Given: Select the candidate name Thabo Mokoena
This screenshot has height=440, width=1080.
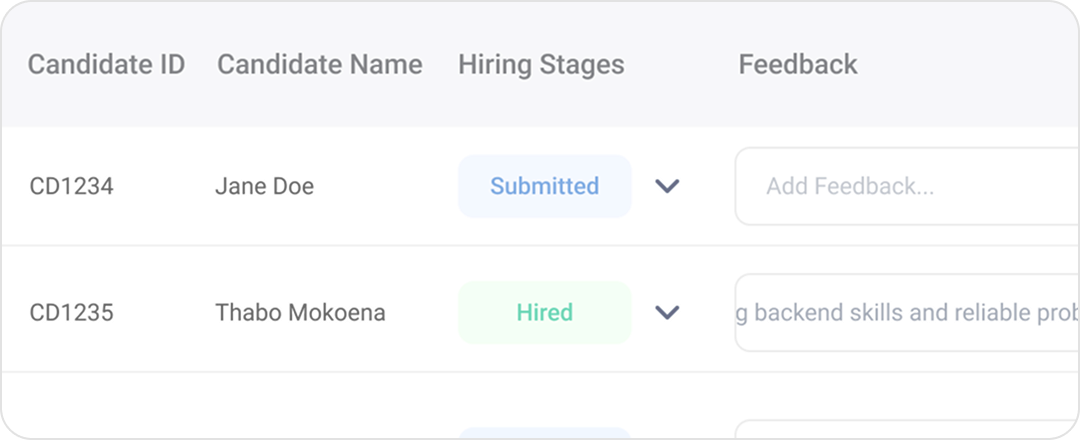Looking at the screenshot, I should (x=300, y=313).
